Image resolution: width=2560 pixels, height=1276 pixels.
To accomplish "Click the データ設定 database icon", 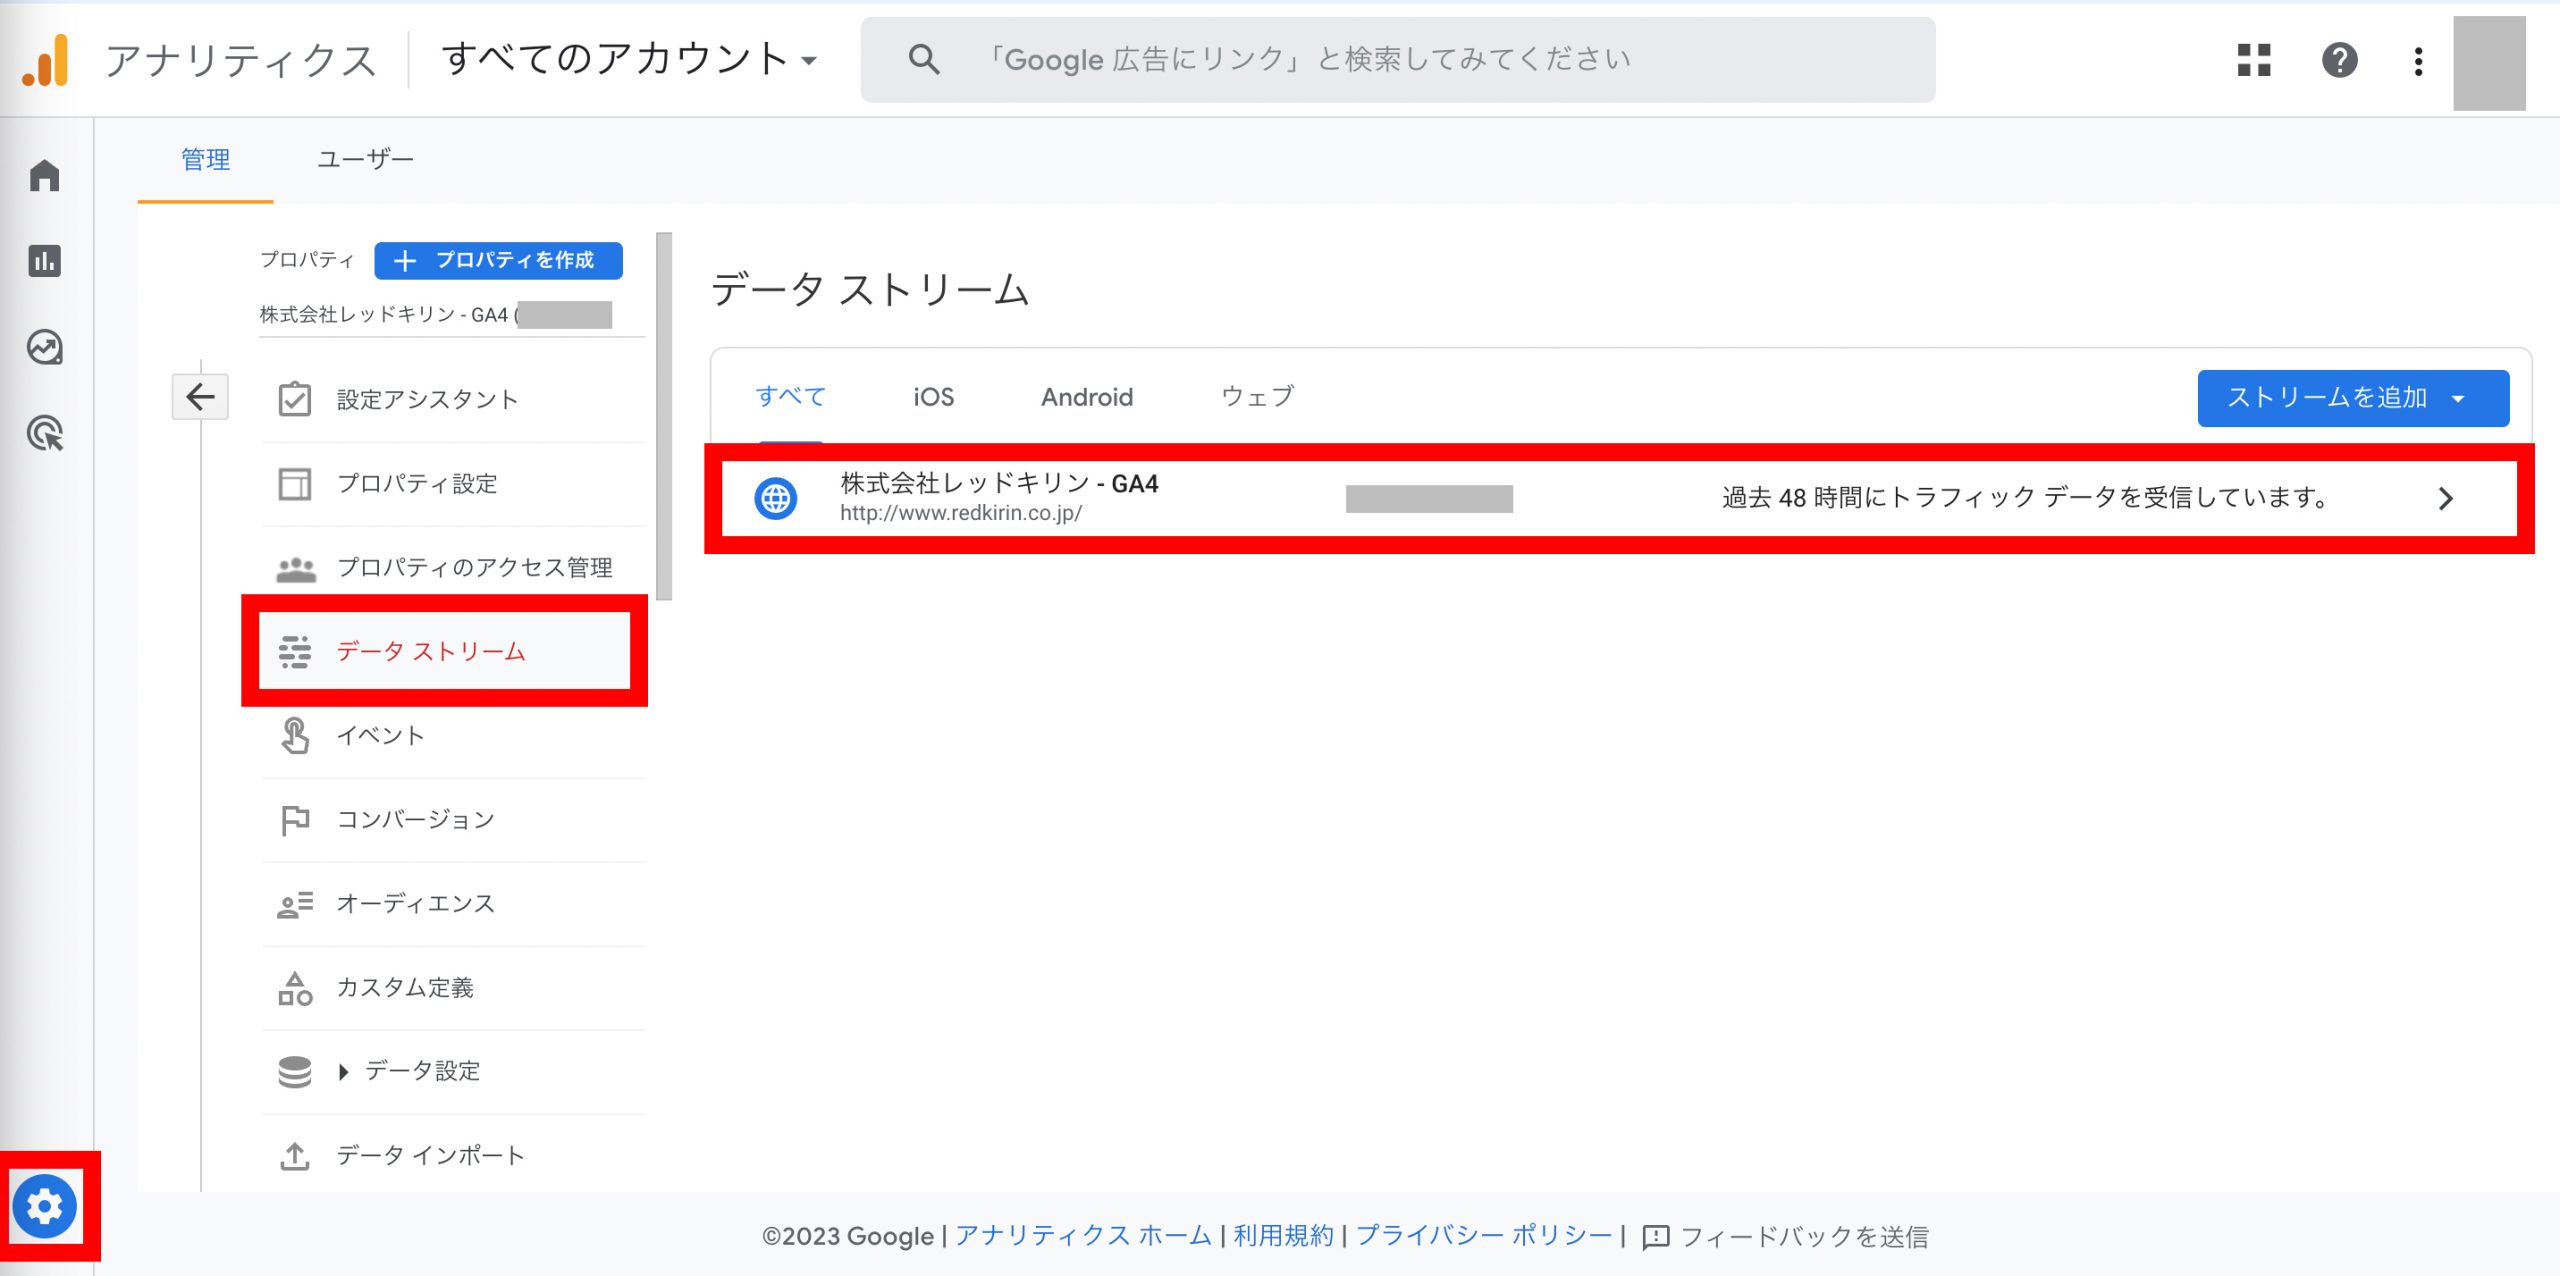I will pos(294,1072).
